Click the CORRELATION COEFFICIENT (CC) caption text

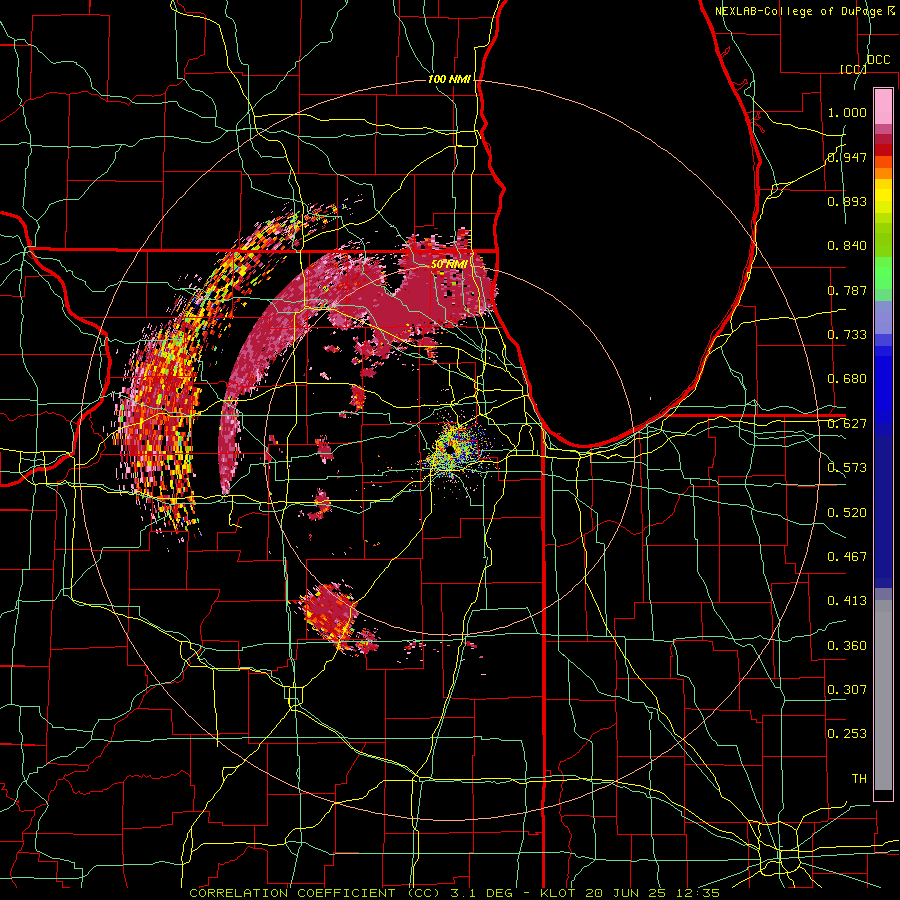[x=315, y=893]
